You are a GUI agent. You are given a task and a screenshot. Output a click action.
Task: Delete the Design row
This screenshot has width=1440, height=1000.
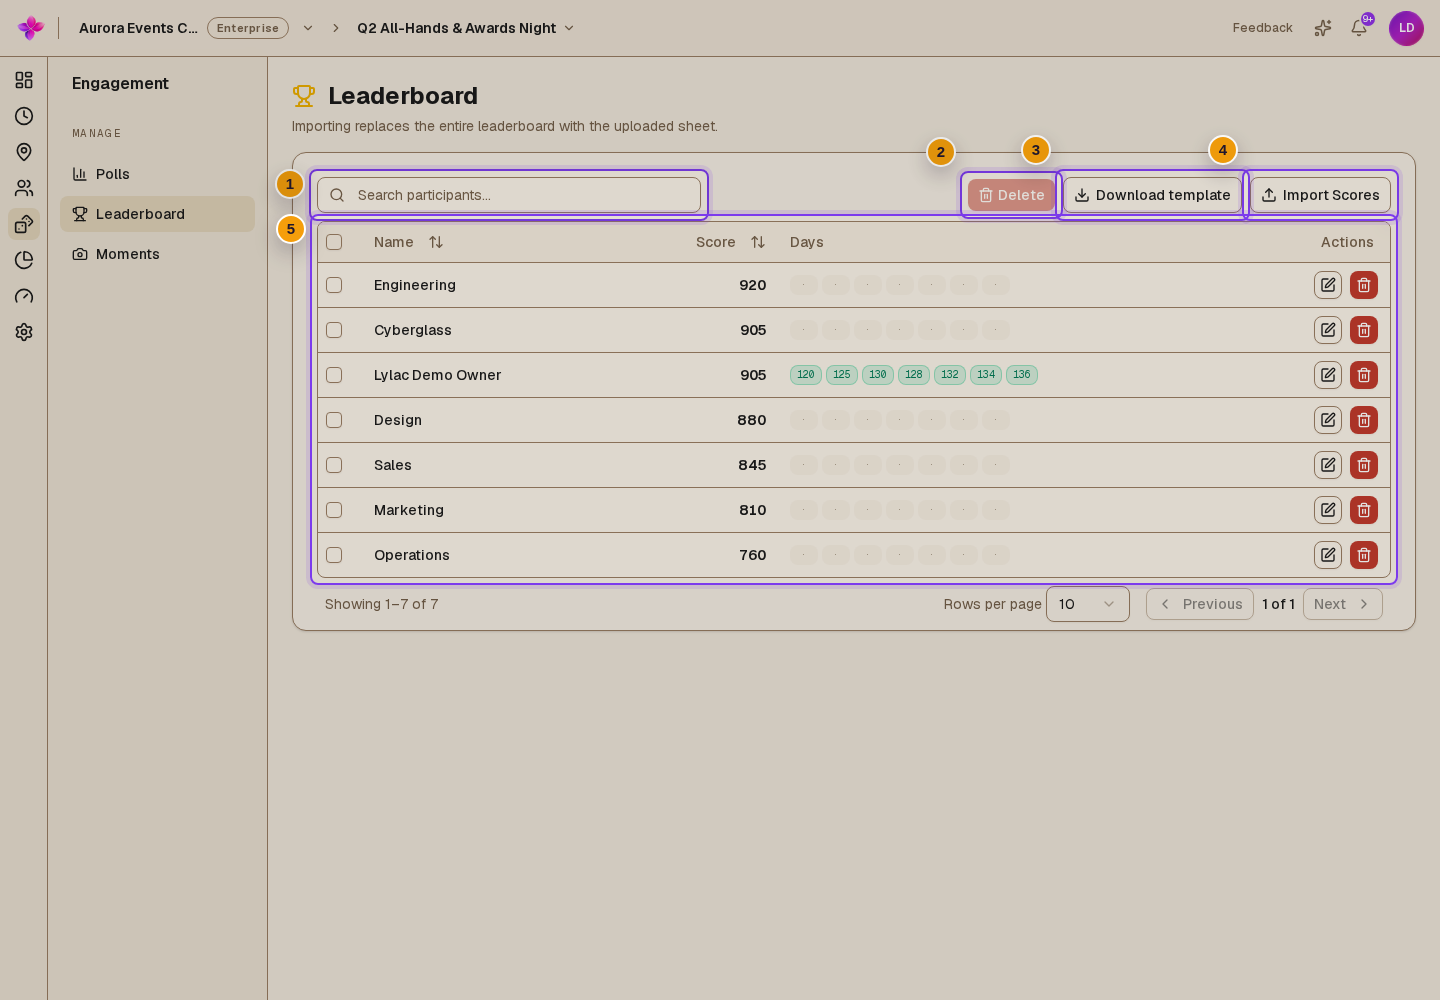1364,420
